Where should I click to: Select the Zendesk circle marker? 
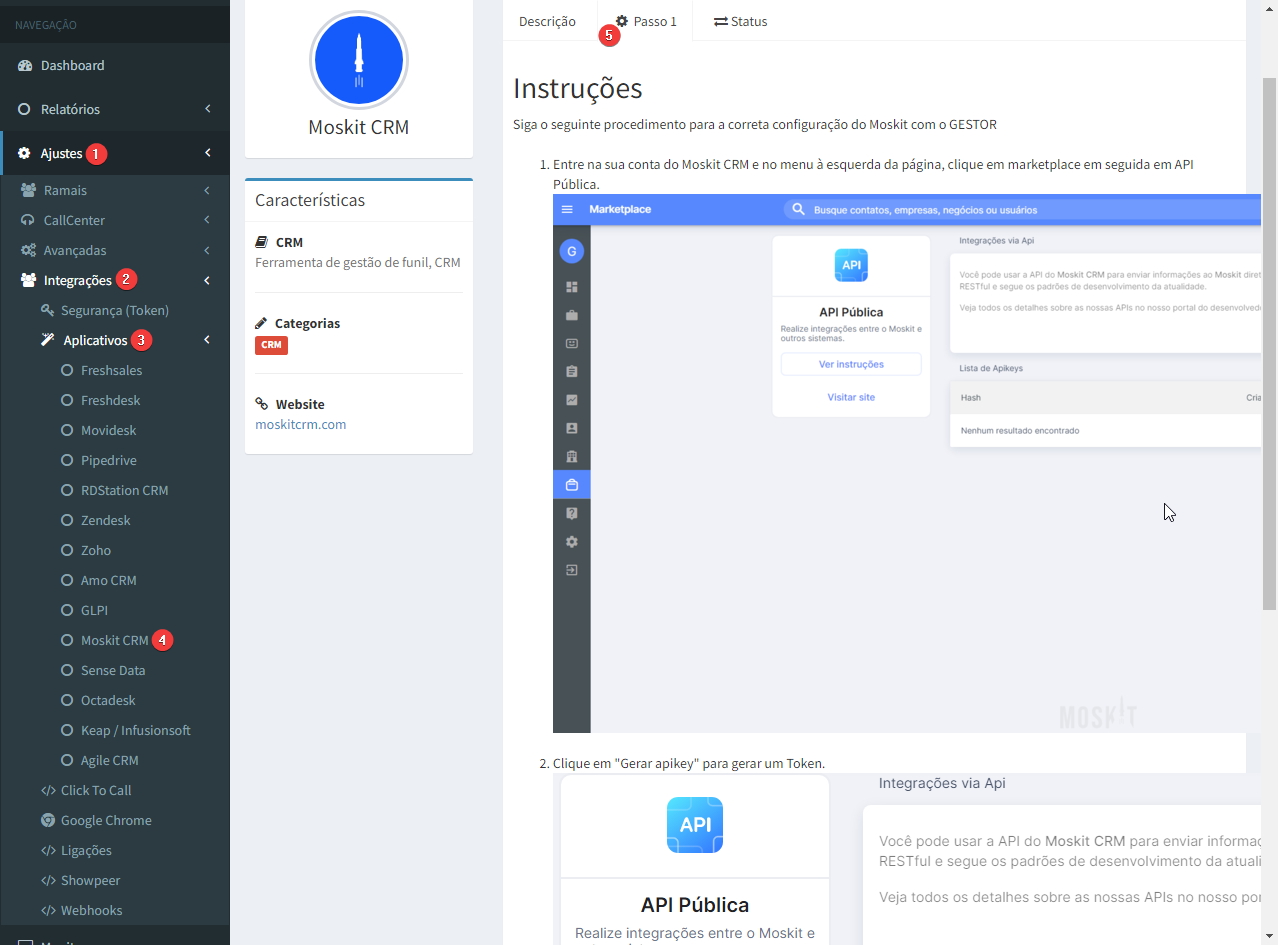pyautogui.click(x=67, y=521)
